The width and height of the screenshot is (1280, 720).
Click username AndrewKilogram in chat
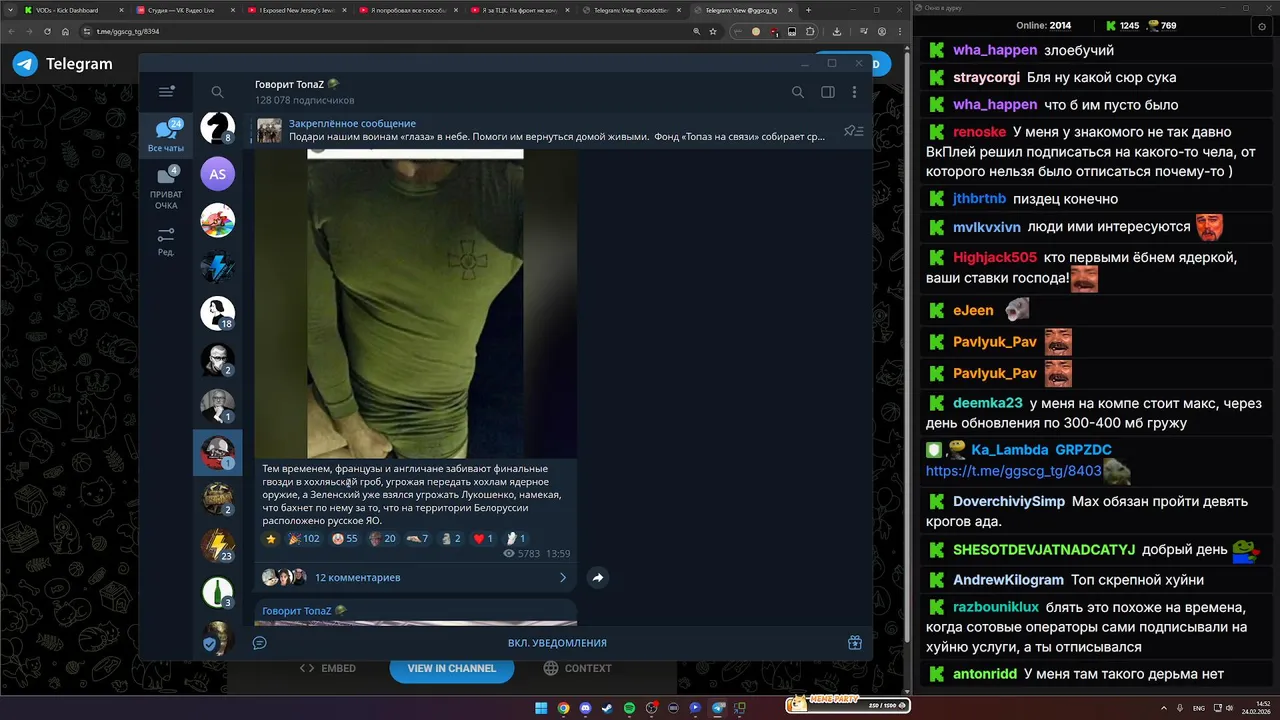(x=1008, y=580)
